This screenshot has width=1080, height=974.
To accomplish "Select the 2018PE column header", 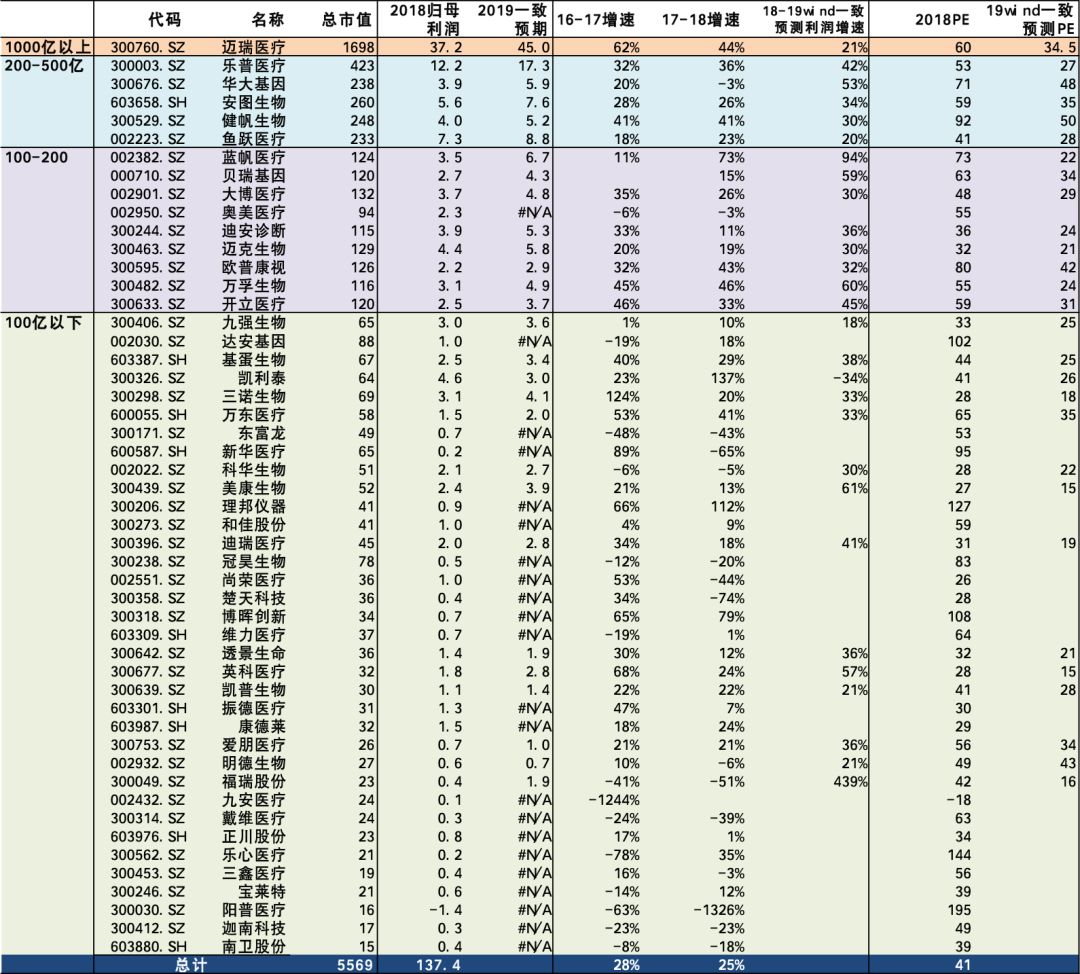I will (x=942, y=19).
